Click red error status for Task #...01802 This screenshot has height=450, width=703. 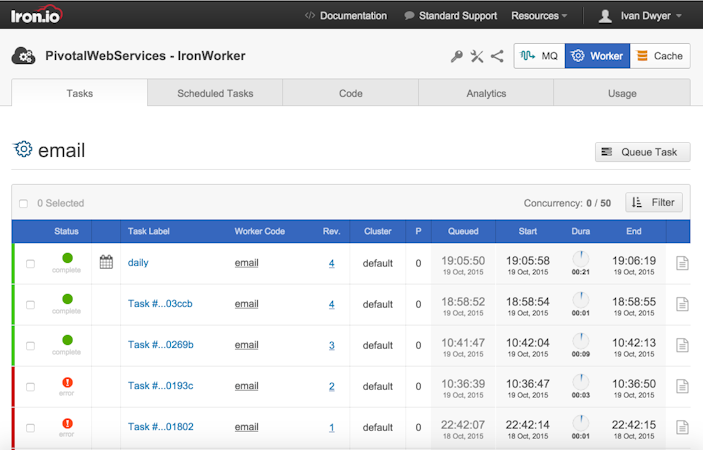pyautogui.click(x=67, y=423)
